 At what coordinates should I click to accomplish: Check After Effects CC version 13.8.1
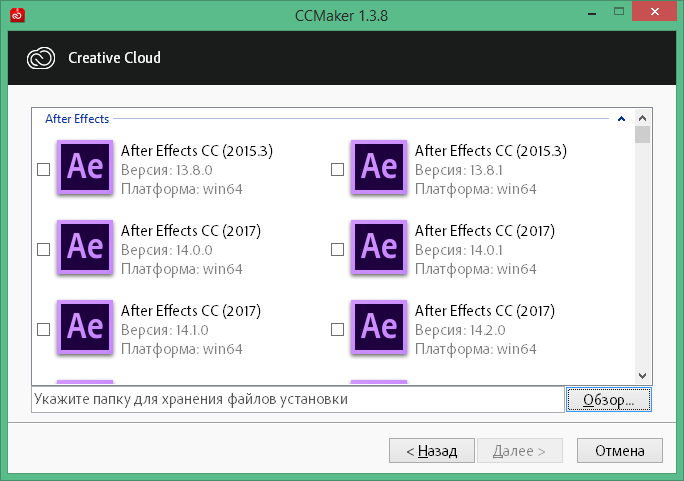point(338,169)
